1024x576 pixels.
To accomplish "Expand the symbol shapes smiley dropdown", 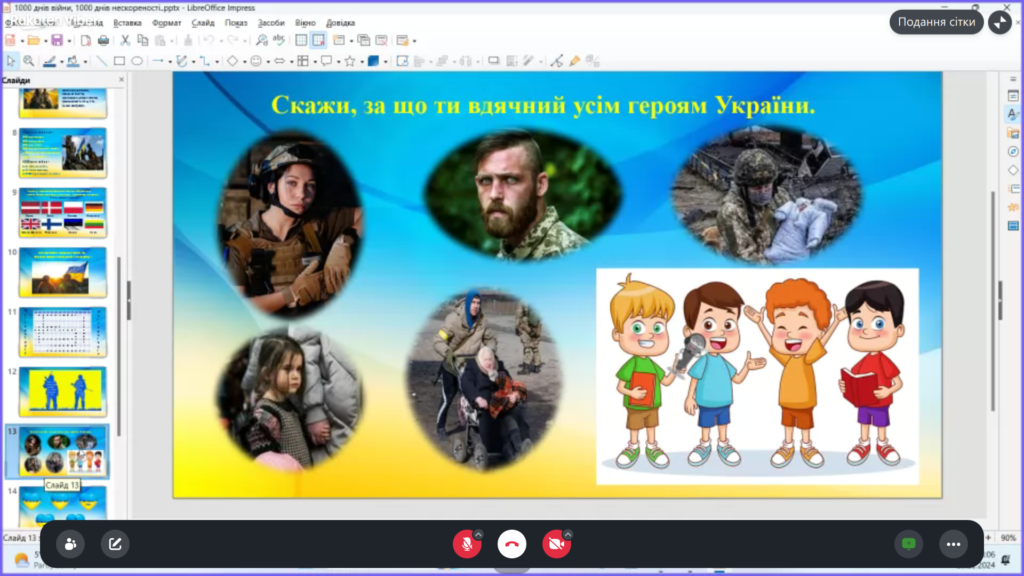I will pyautogui.click(x=267, y=61).
